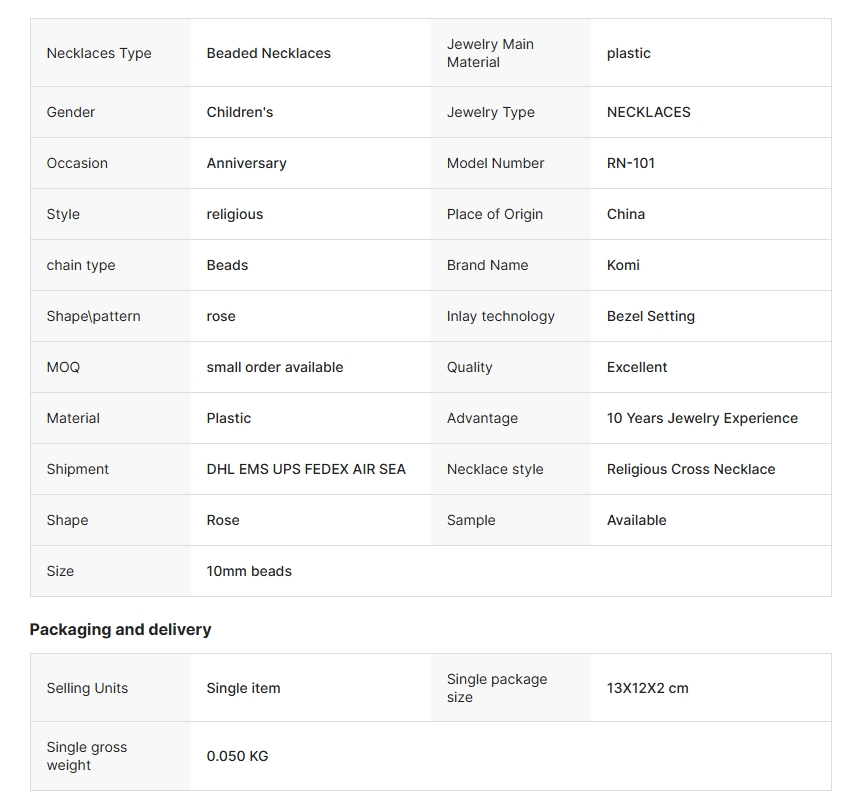This screenshot has height=805, width=847.
Task: Select model number "RN-101"
Action: click(x=631, y=163)
